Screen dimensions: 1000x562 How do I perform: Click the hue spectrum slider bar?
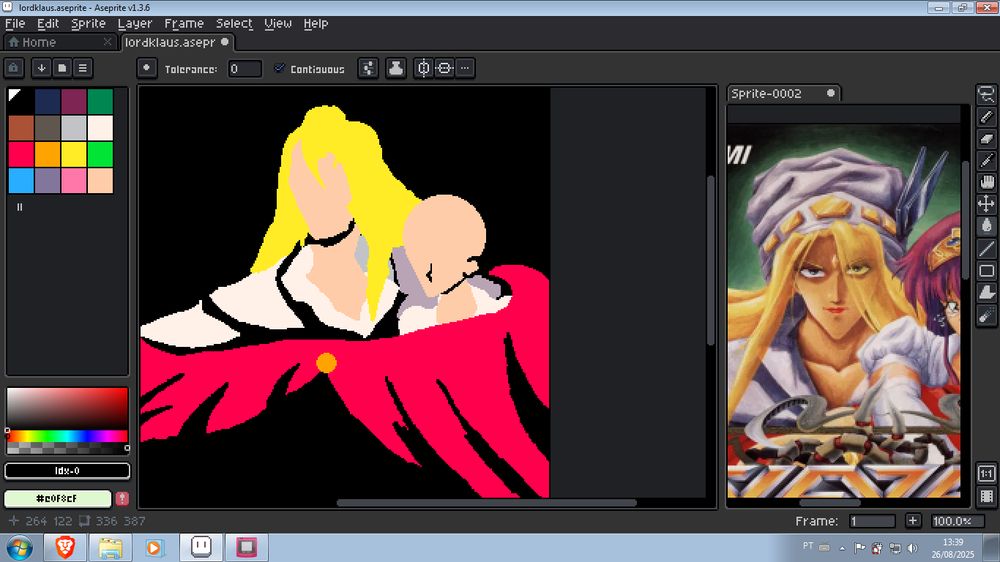click(x=67, y=436)
